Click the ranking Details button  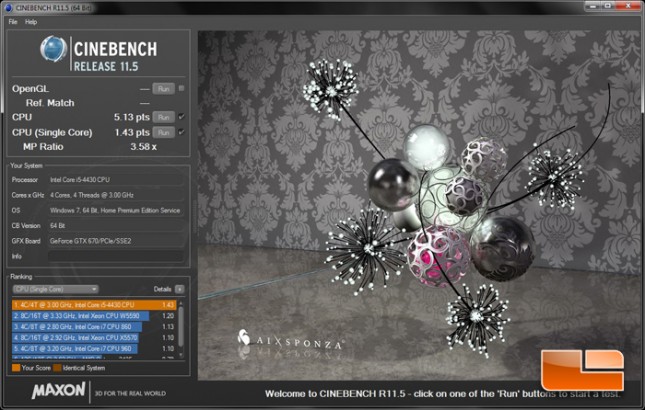(180, 289)
